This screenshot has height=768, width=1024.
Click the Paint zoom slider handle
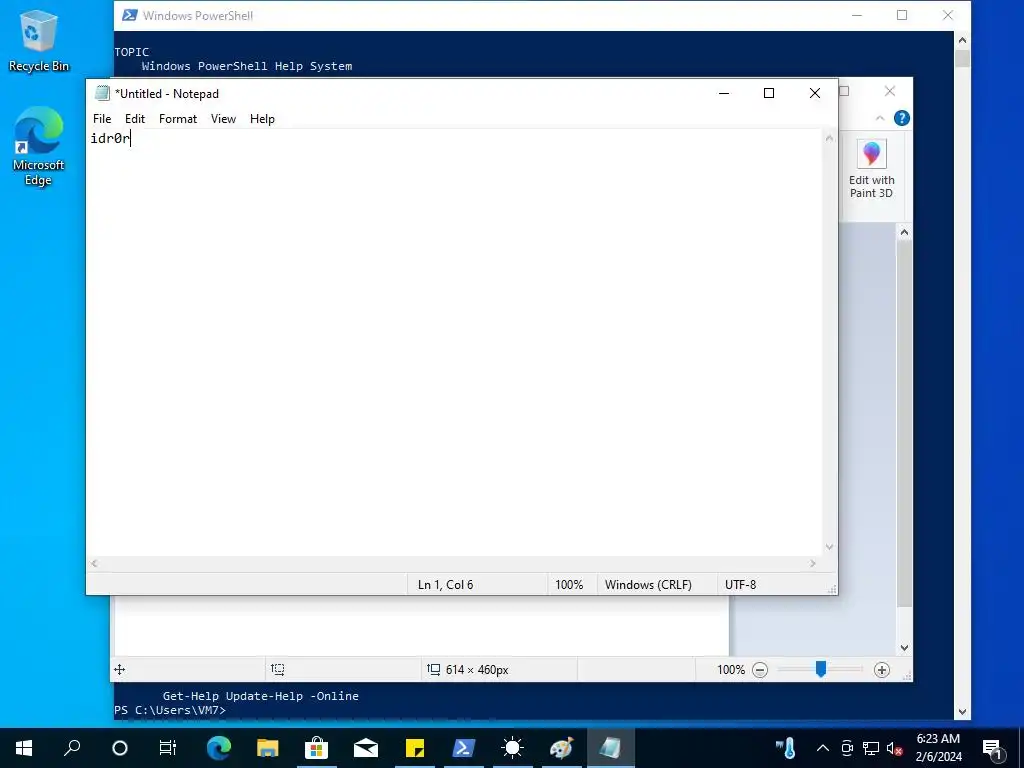click(x=821, y=669)
